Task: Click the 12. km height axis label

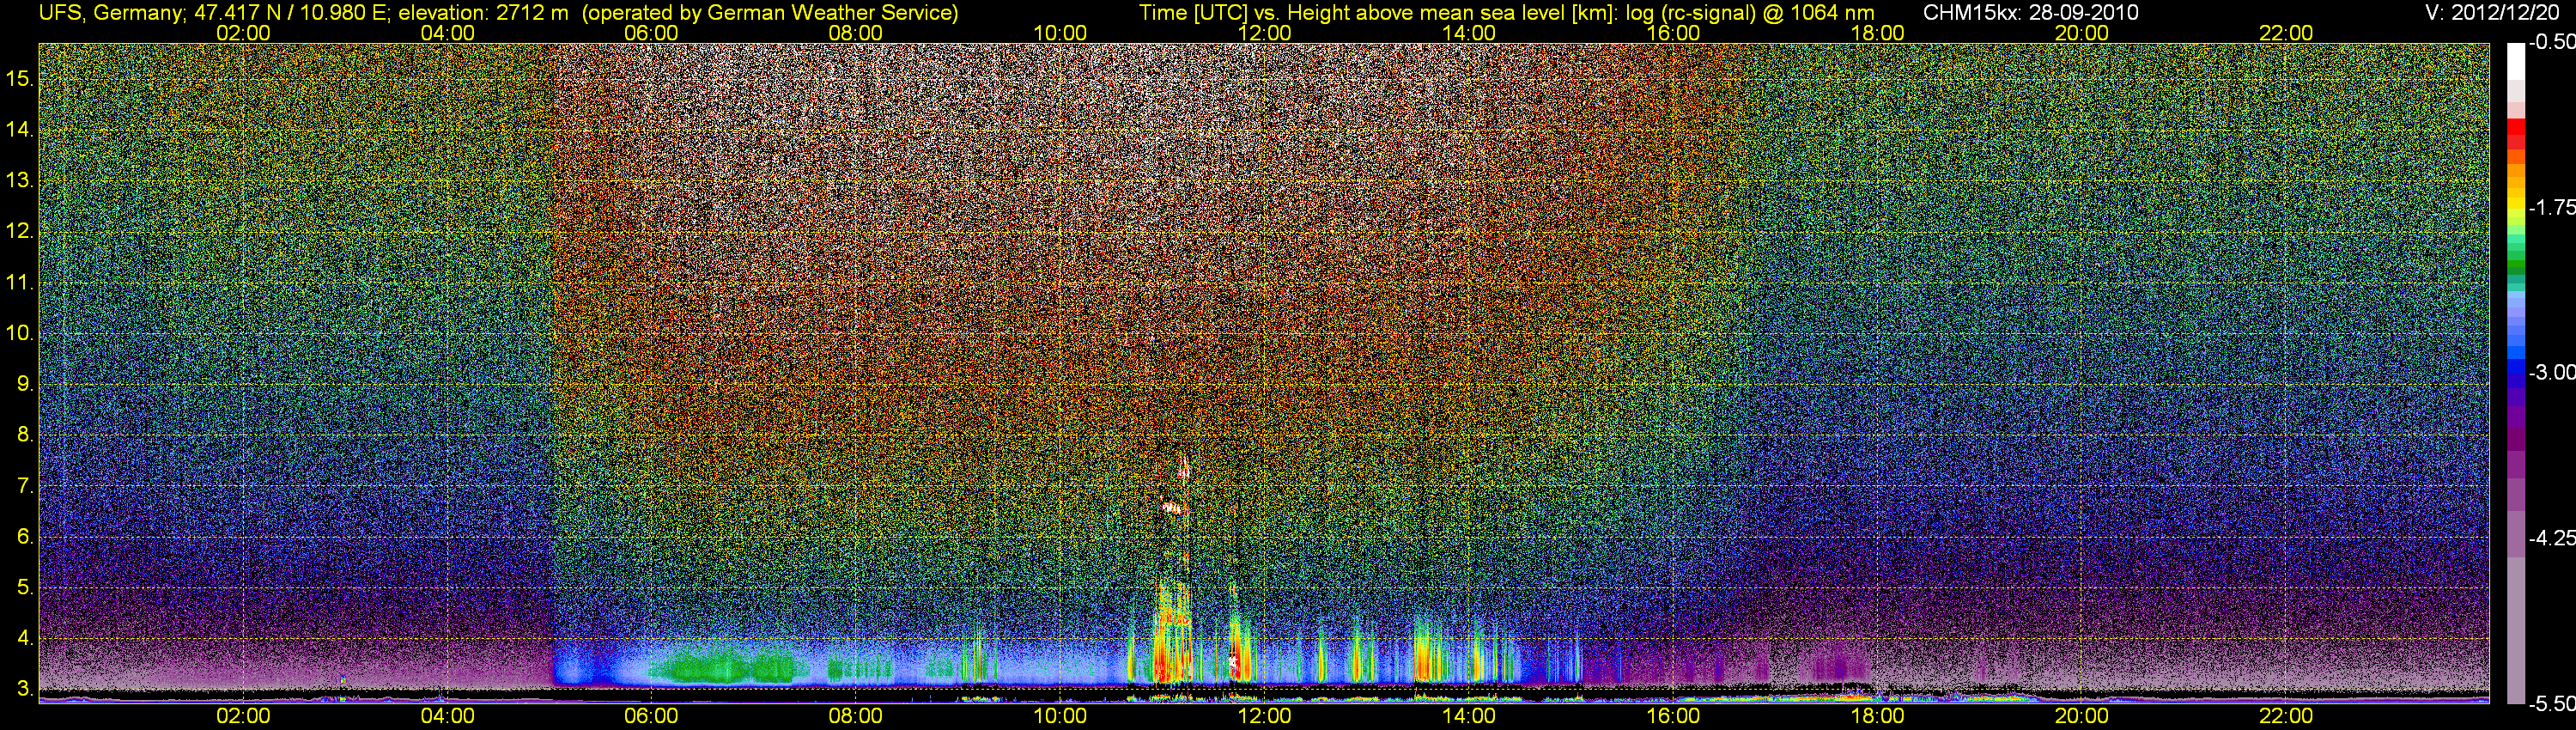Action: coord(19,231)
